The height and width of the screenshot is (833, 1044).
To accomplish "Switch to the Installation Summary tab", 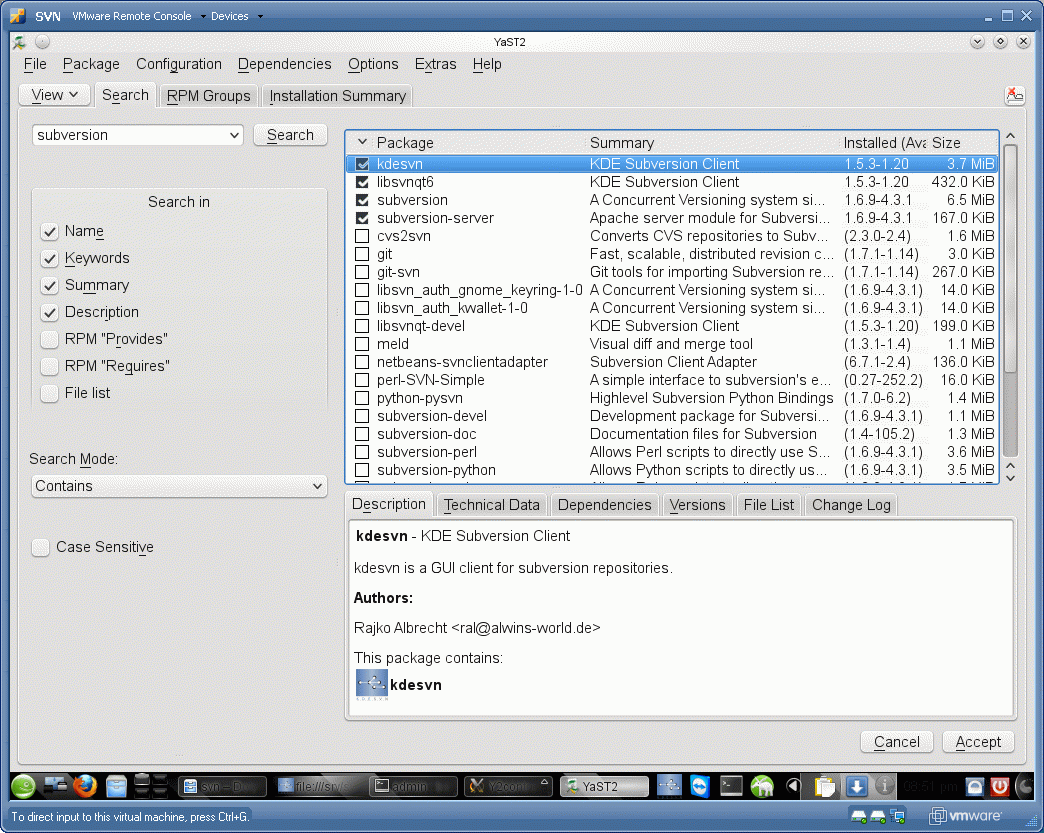I will (338, 96).
